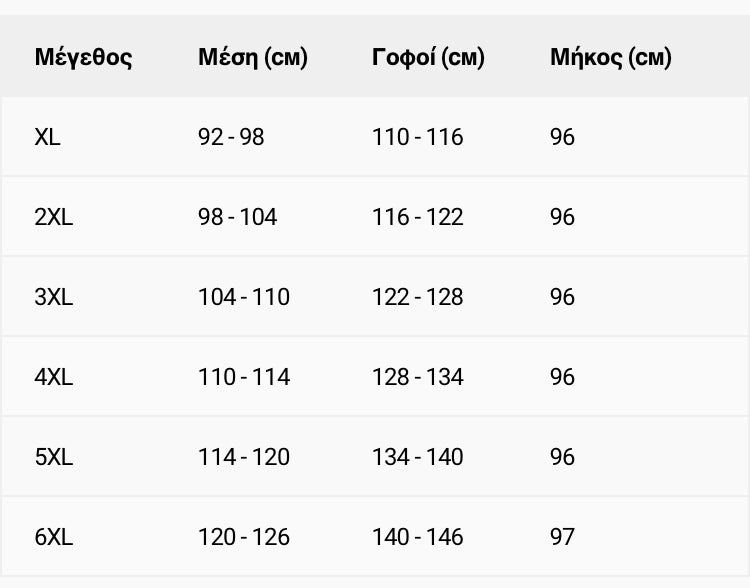Click the Μέγεθος column header

pos(83,57)
